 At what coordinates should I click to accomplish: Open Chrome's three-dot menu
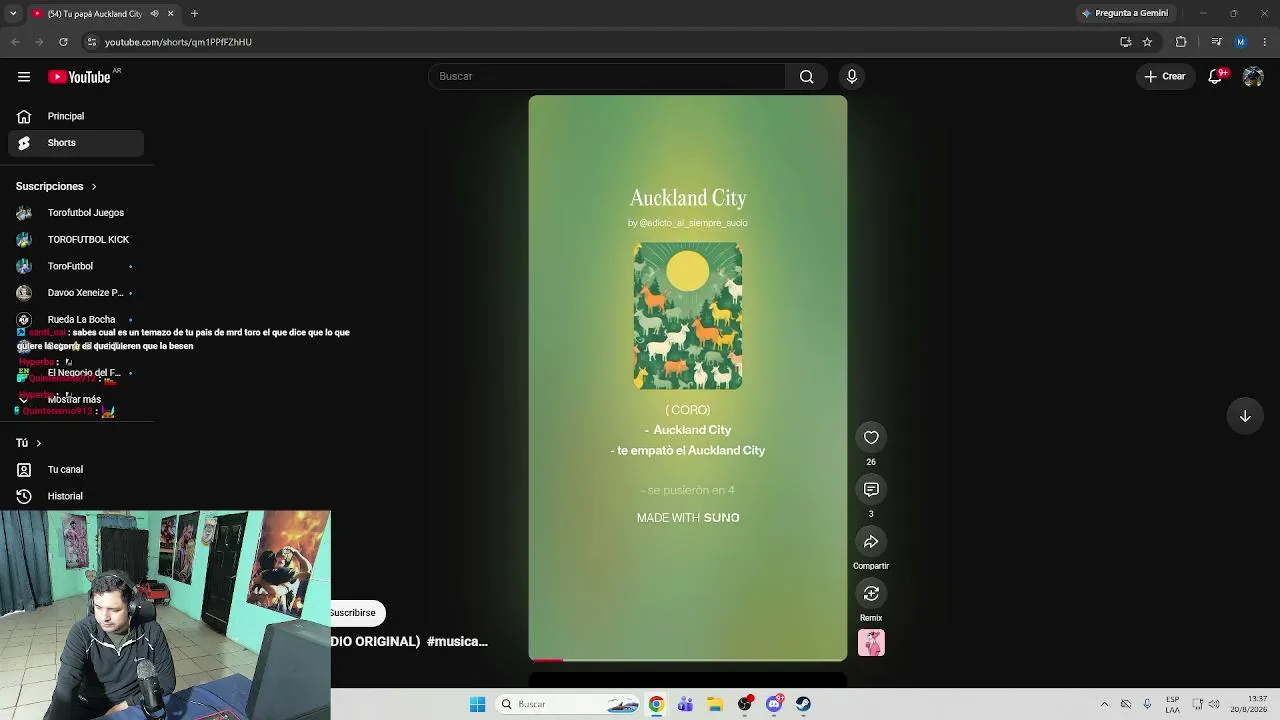(1265, 42)
